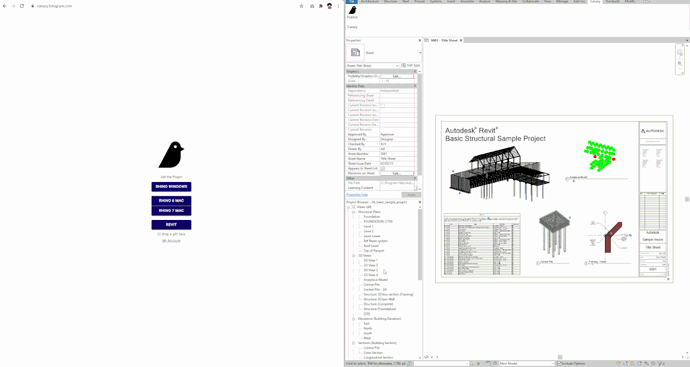Click the large Canary bird logo on webpage

tap(171, 154)
